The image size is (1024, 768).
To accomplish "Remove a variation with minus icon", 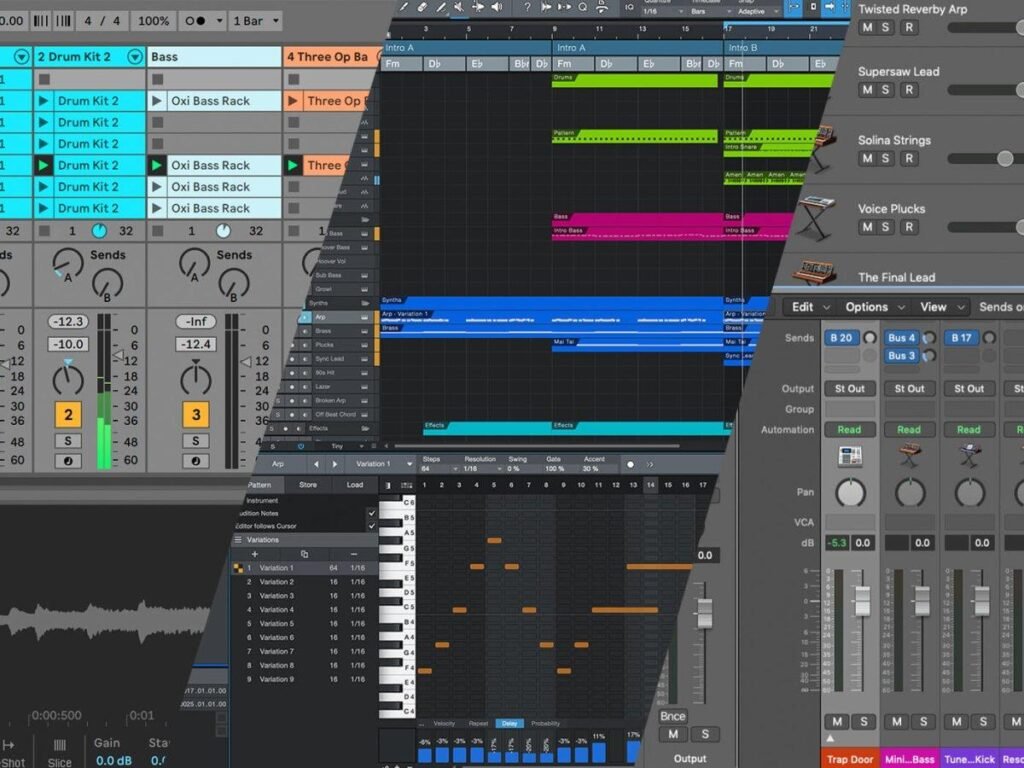I will [353, 554].
